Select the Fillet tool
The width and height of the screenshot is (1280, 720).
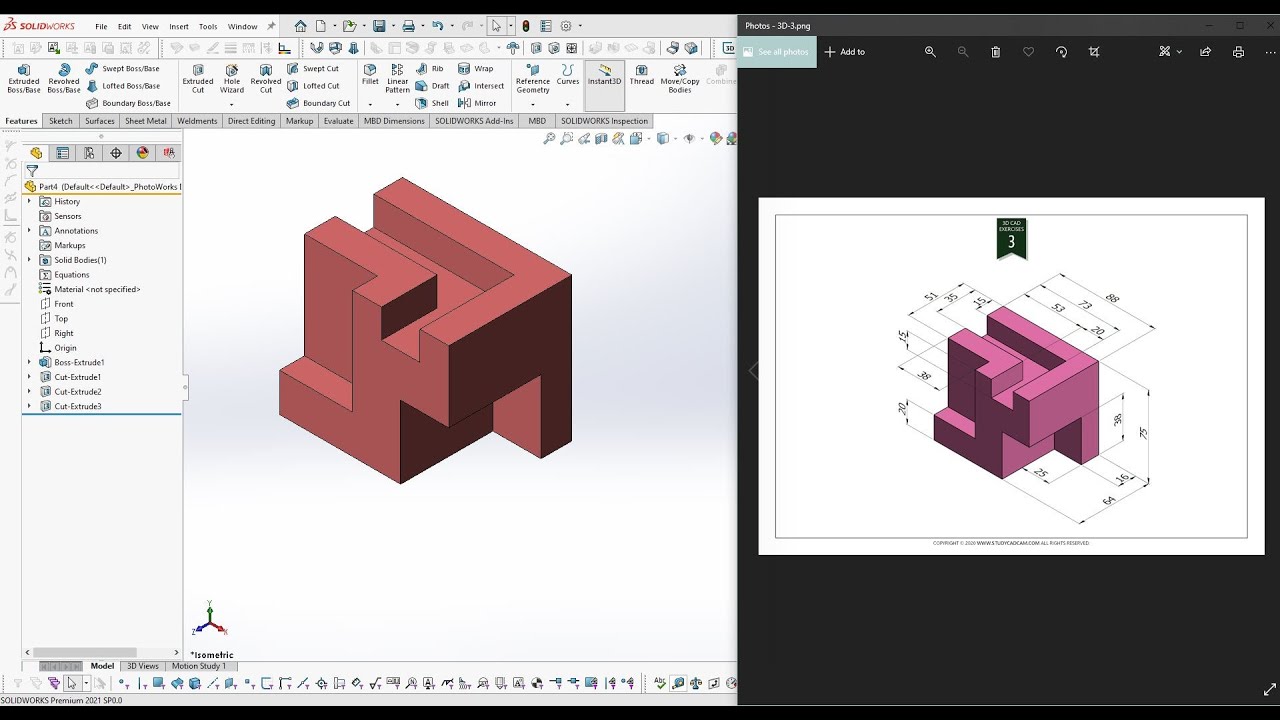(370, 75)
